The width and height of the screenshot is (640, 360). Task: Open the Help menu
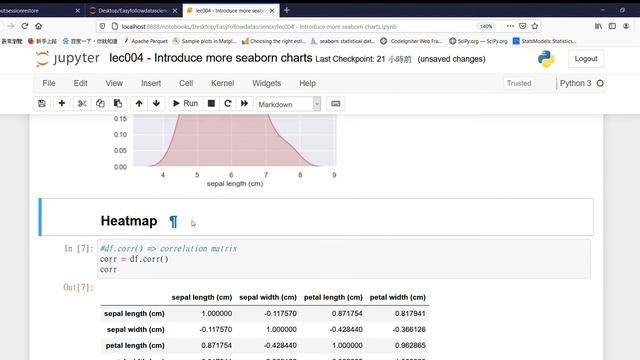pos(307,83)
